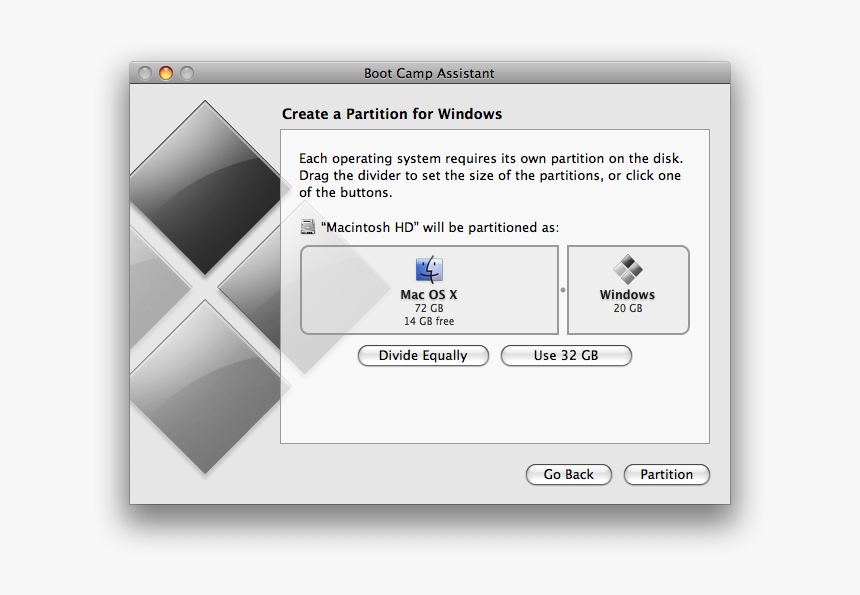860x595 pixels.
Task: Click the Divide Equally button
Action: point(423,355)
